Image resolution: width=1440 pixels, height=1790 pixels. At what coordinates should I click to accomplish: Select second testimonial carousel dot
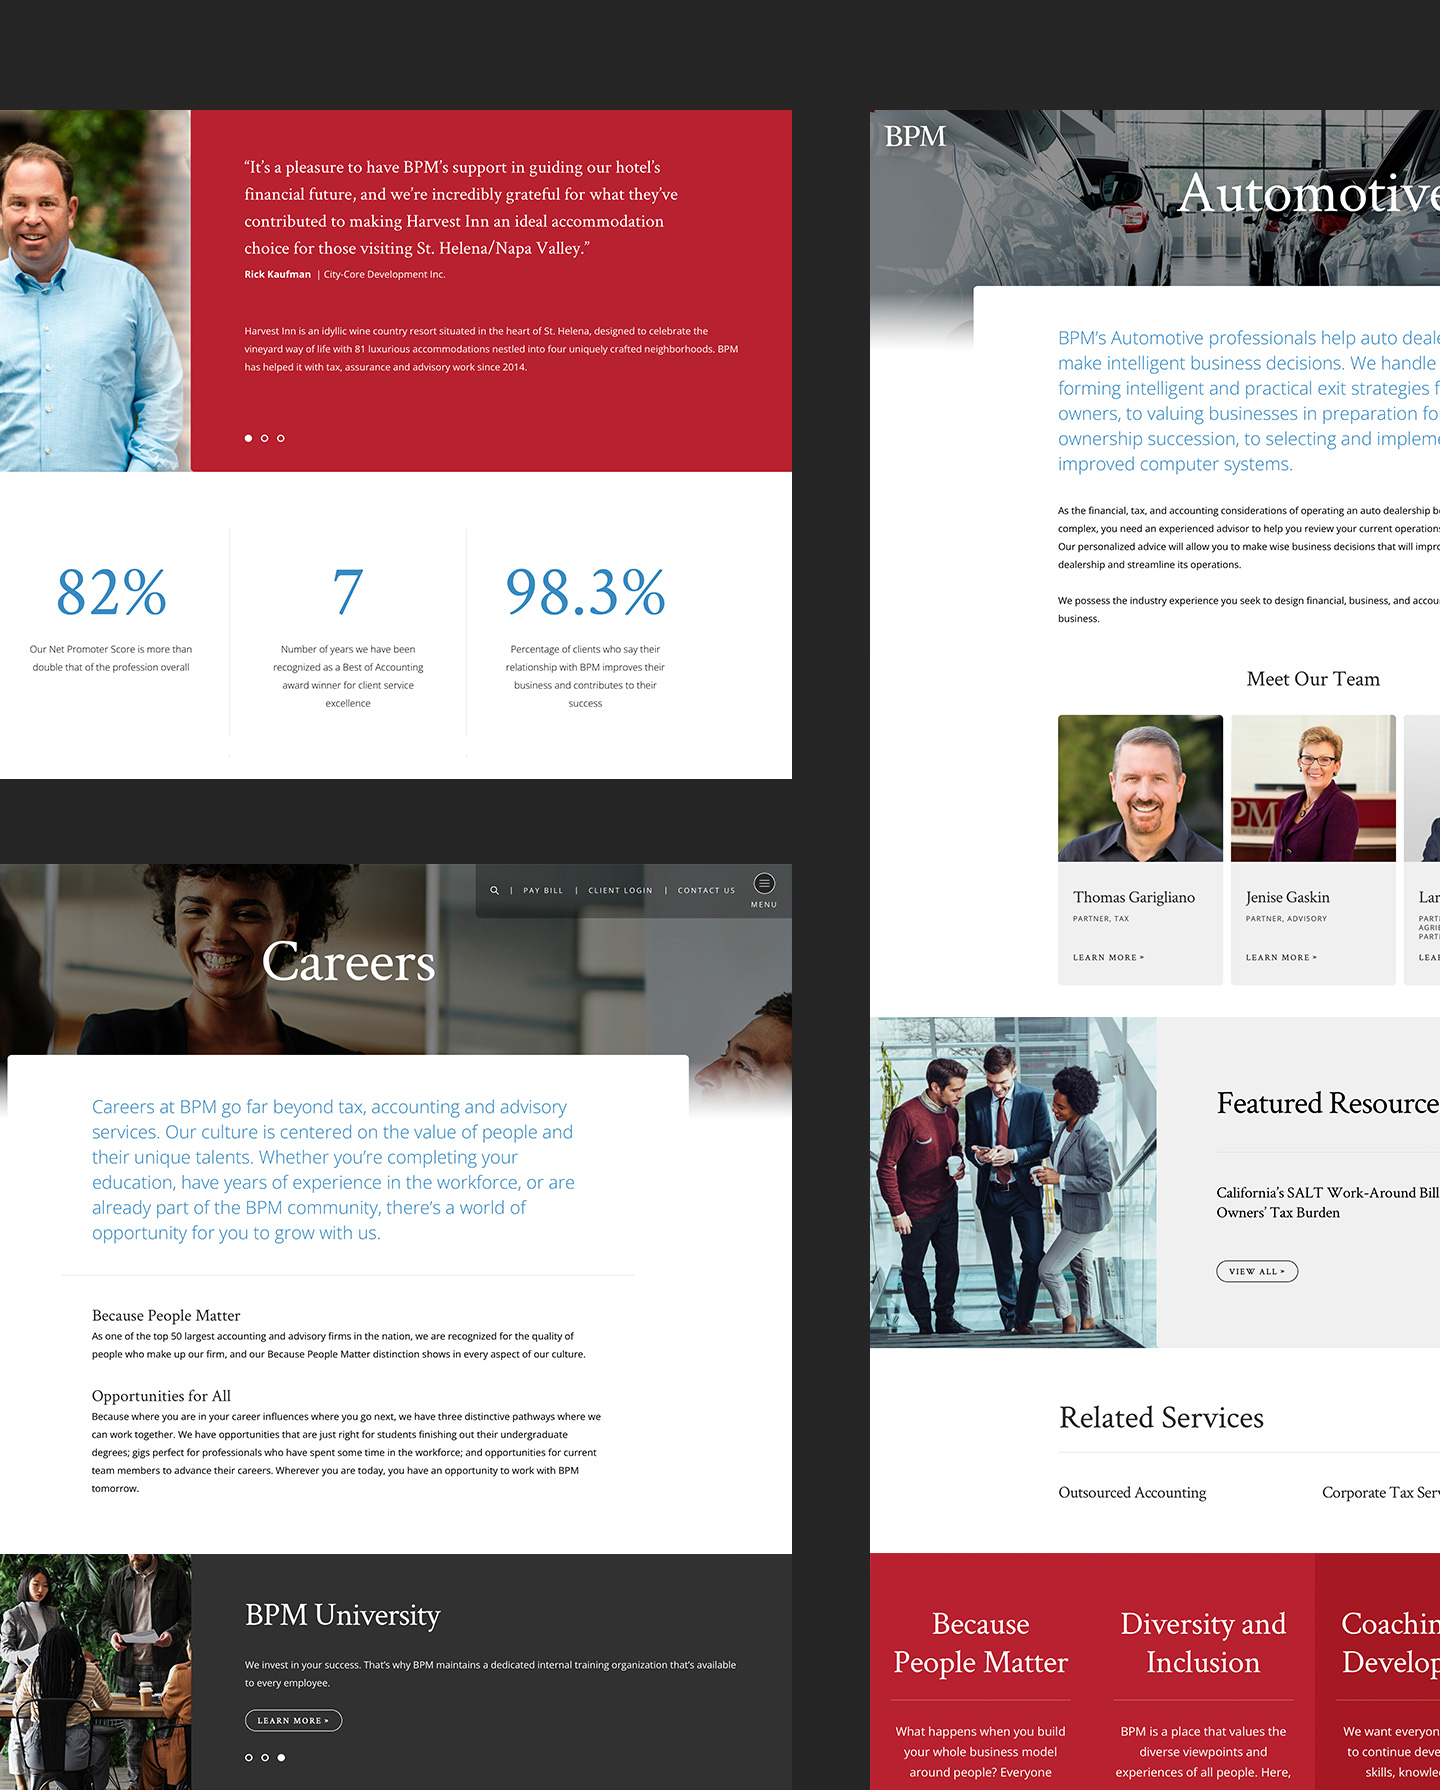click(x=264, y=438)
